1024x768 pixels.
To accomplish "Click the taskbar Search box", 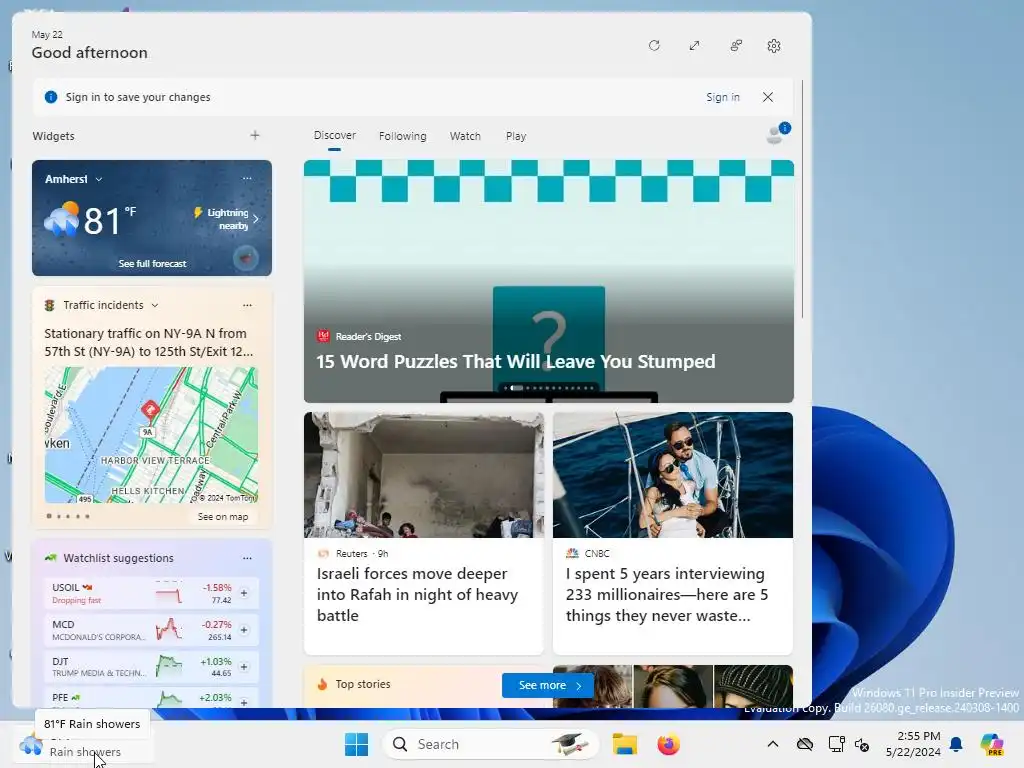I will [491, 744].
